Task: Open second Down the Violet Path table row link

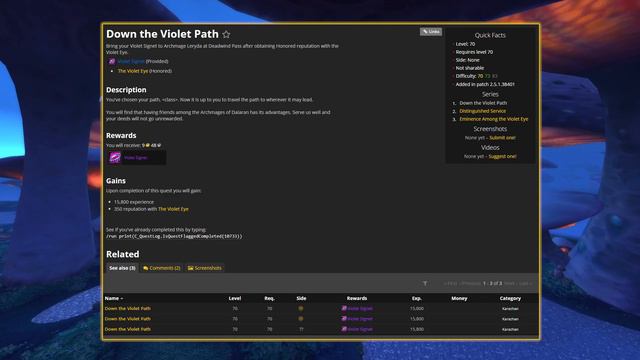Action: click(x=128, y=319)
